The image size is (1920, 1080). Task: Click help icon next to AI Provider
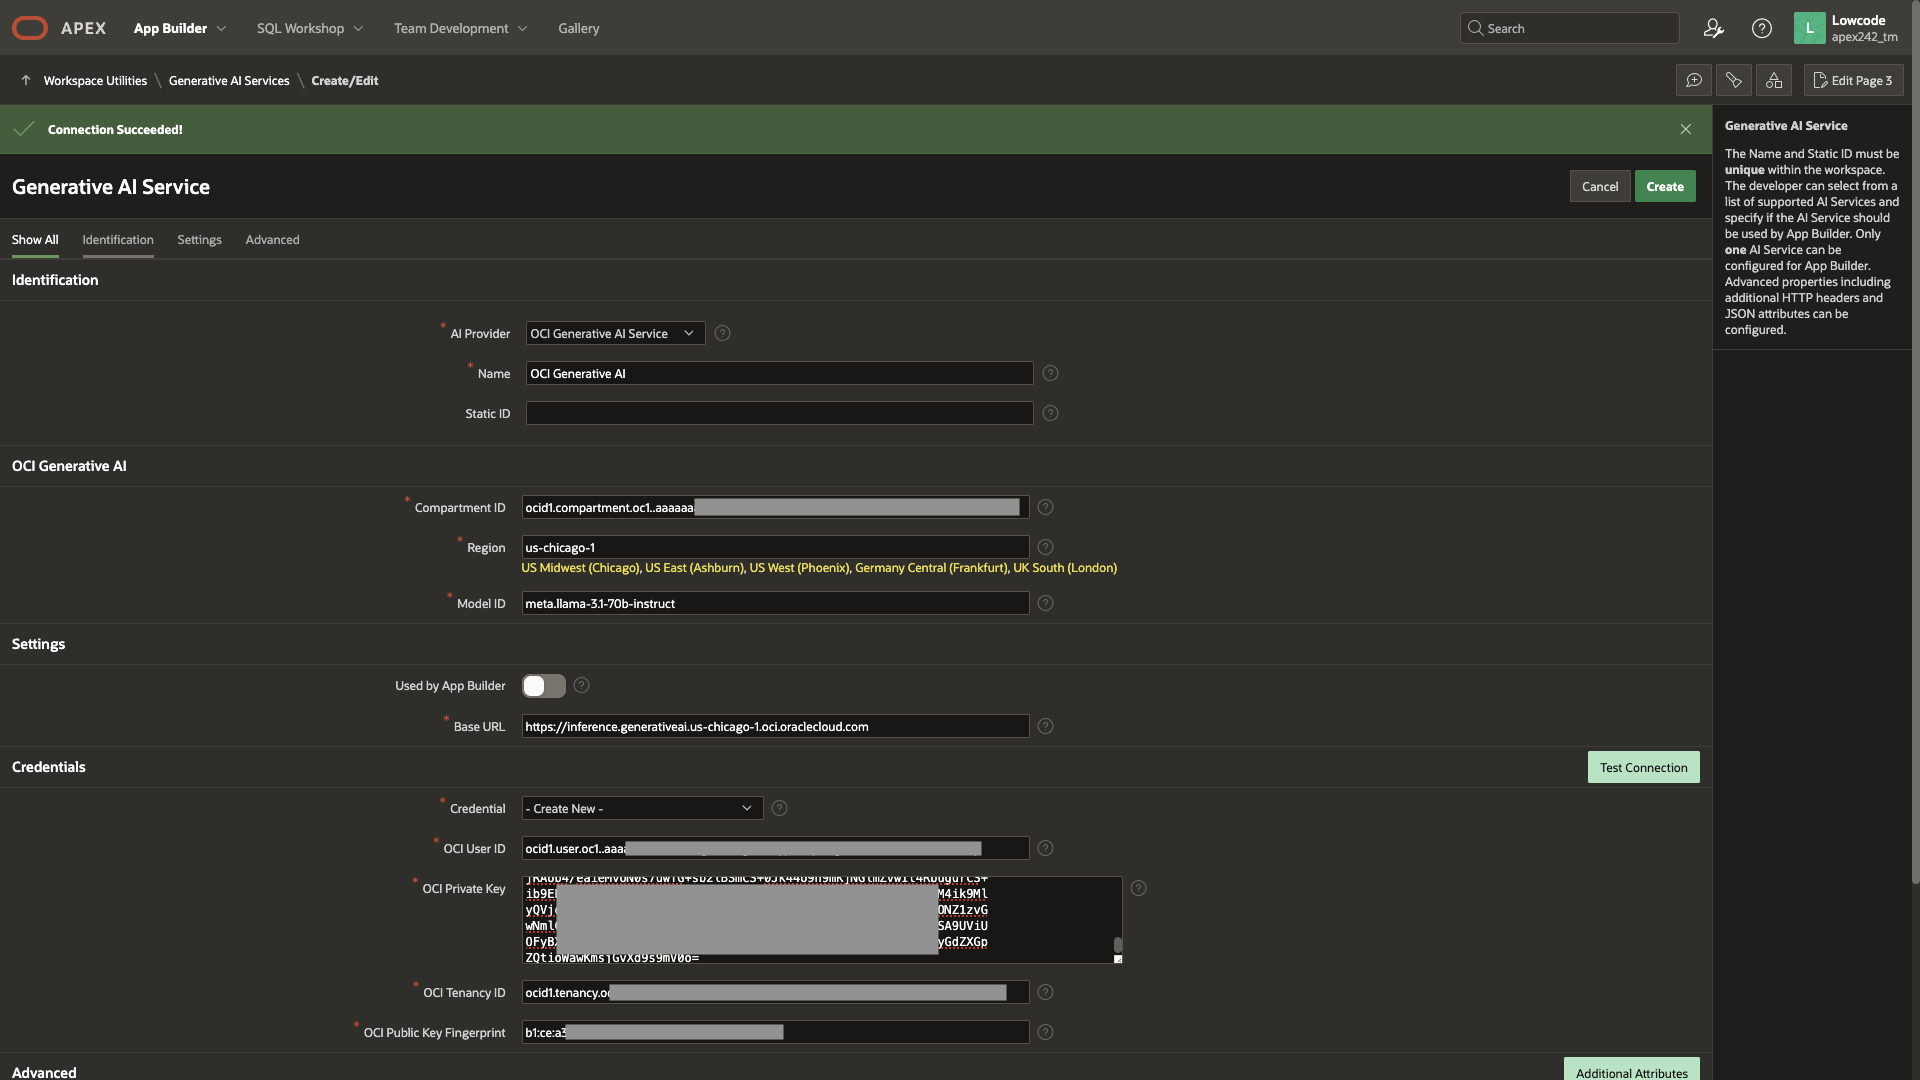click(722, 333)
